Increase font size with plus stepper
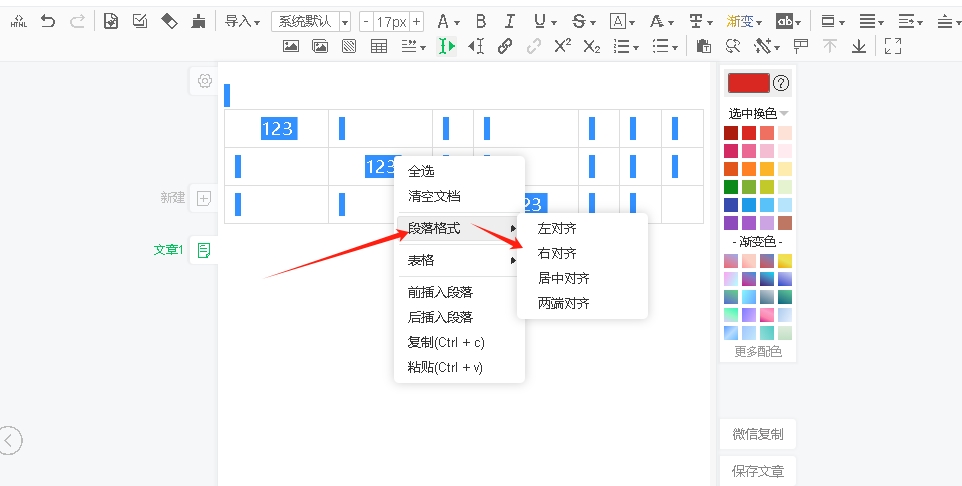962x486 pixels. [x=416, y=21]
